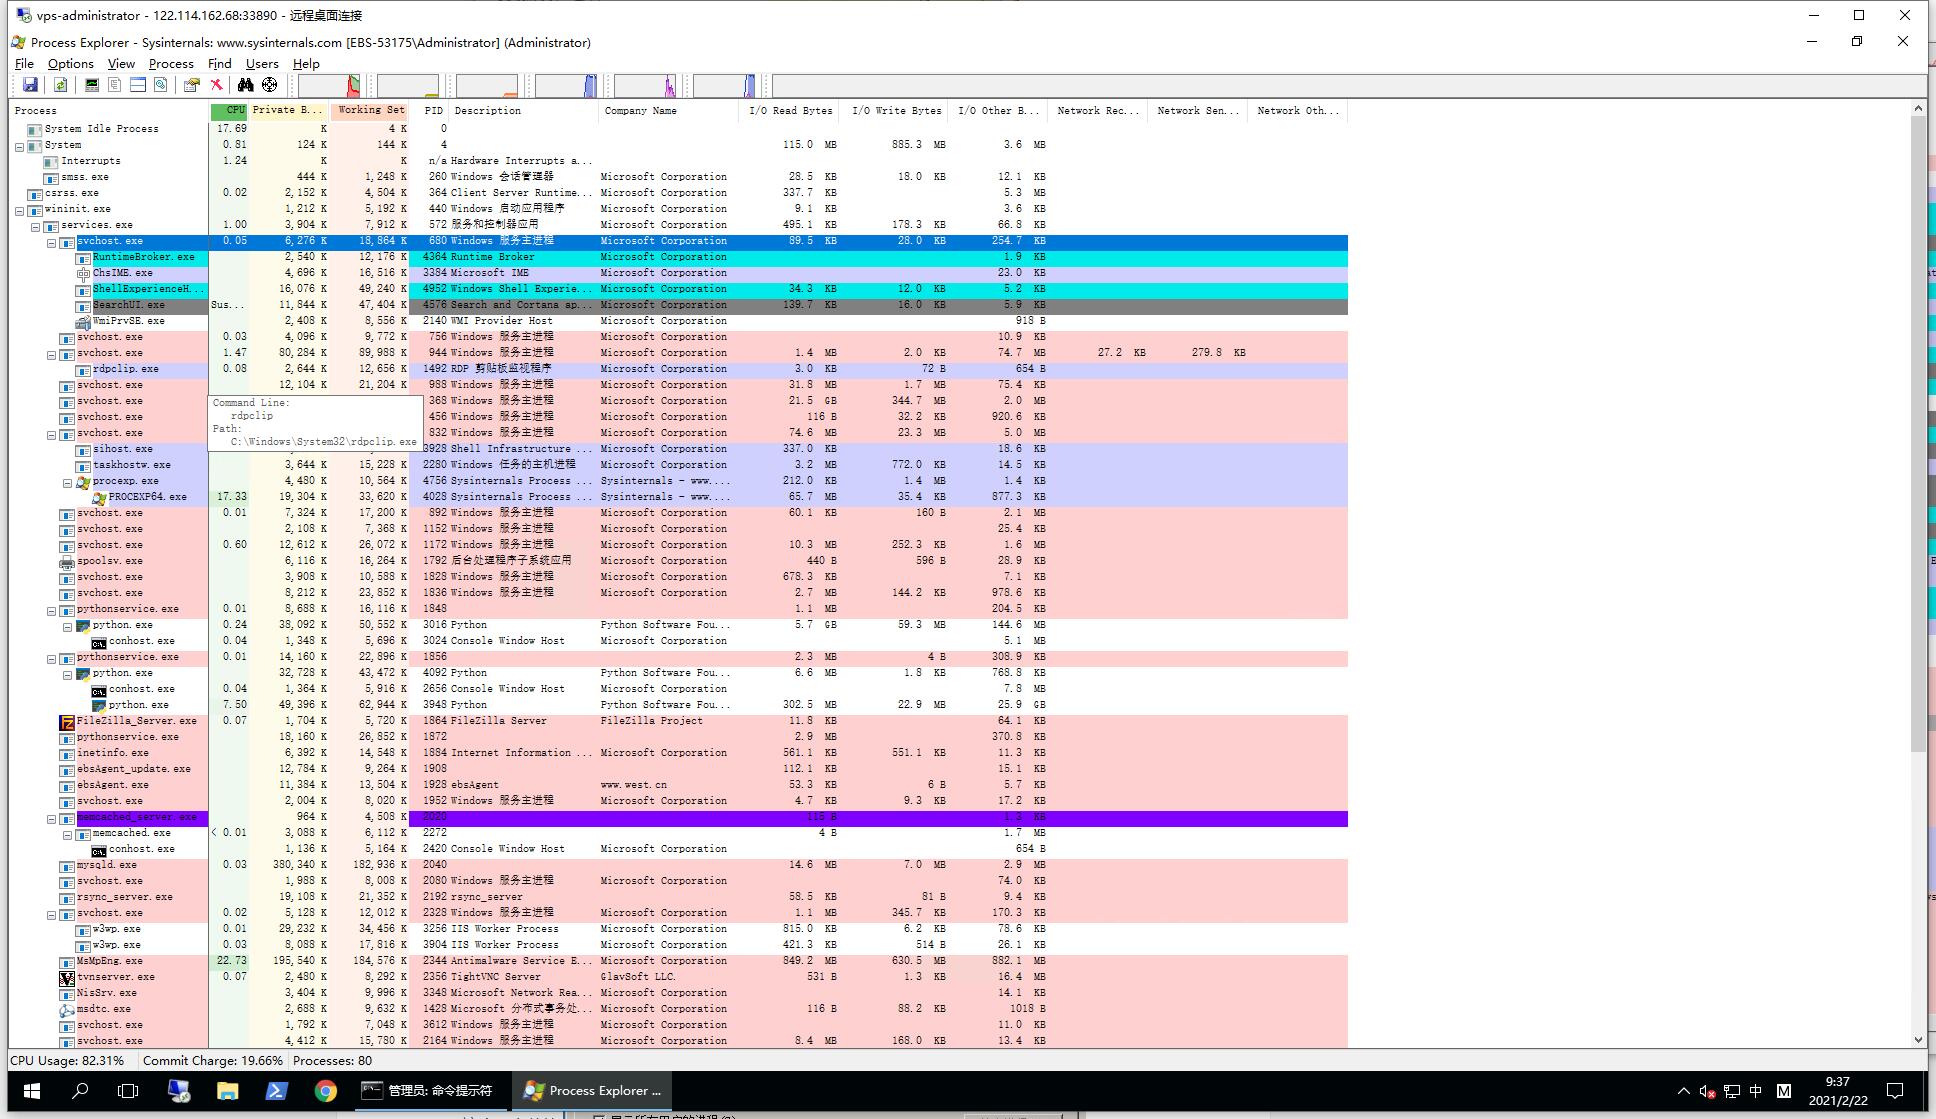Click the taskbar clock showing 9:37
Screen dimensions: 1936x1119
tap(1837, 1091)
